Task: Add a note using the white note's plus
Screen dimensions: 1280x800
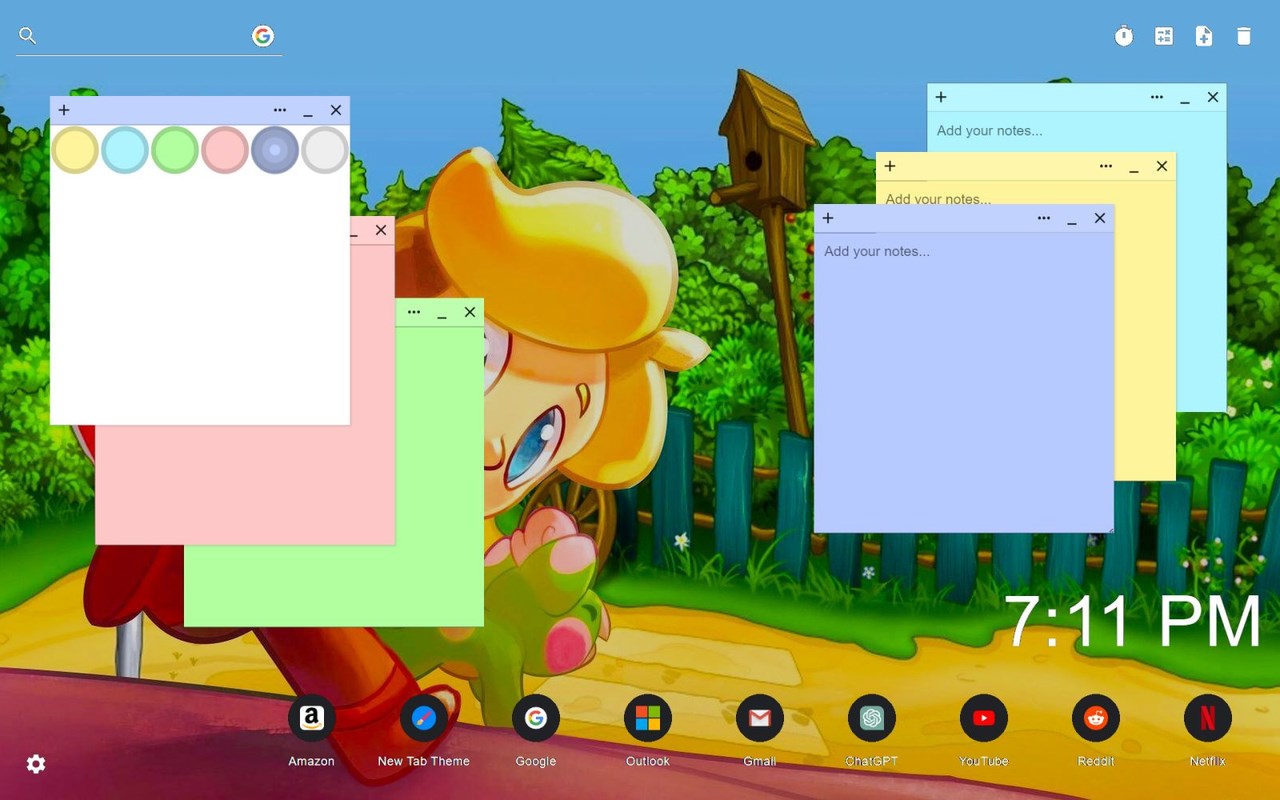Action: (x=64, y=110)
